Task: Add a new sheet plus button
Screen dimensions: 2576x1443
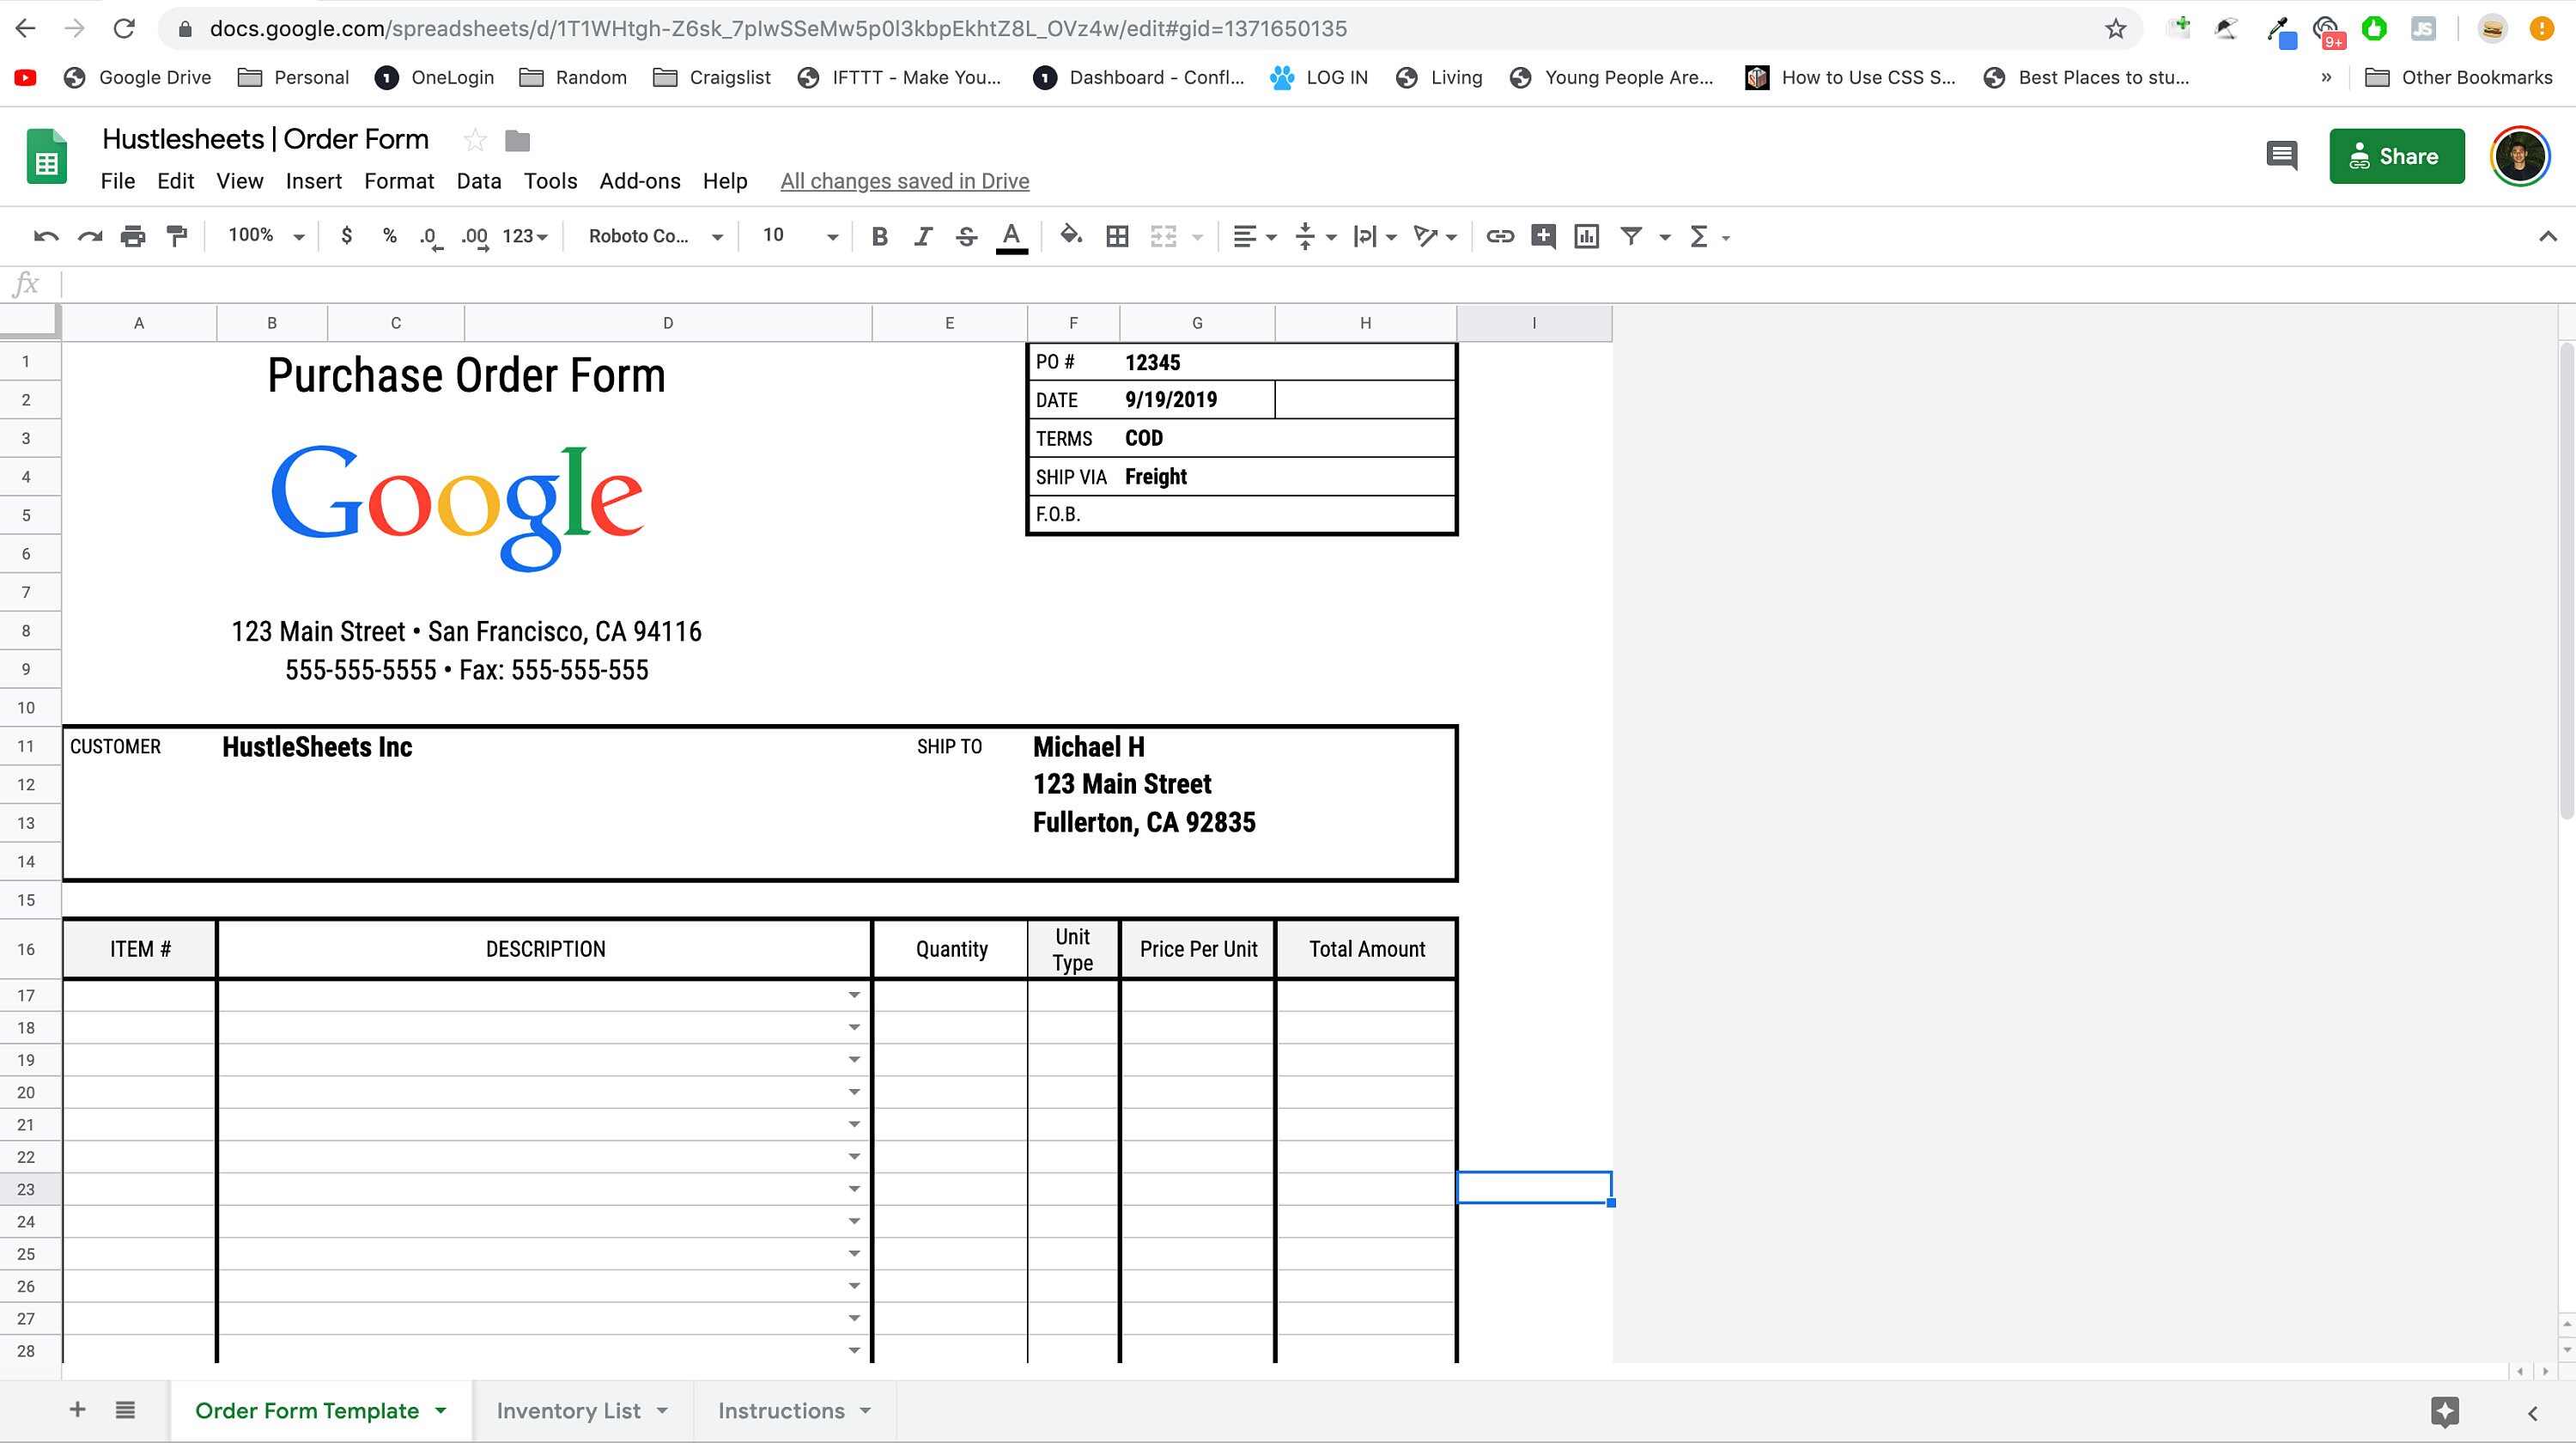Action: click(77, 1410)
